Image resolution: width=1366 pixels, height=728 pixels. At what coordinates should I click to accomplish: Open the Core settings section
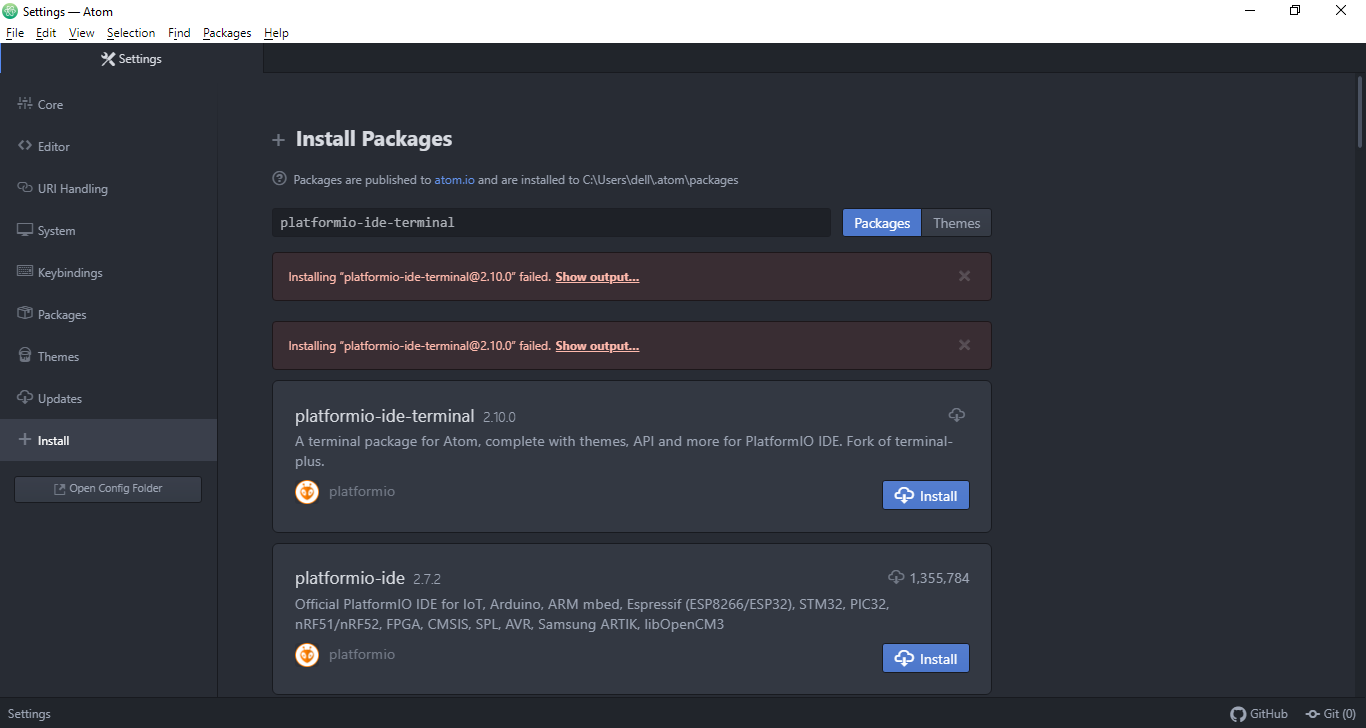(x=50, y=104)
